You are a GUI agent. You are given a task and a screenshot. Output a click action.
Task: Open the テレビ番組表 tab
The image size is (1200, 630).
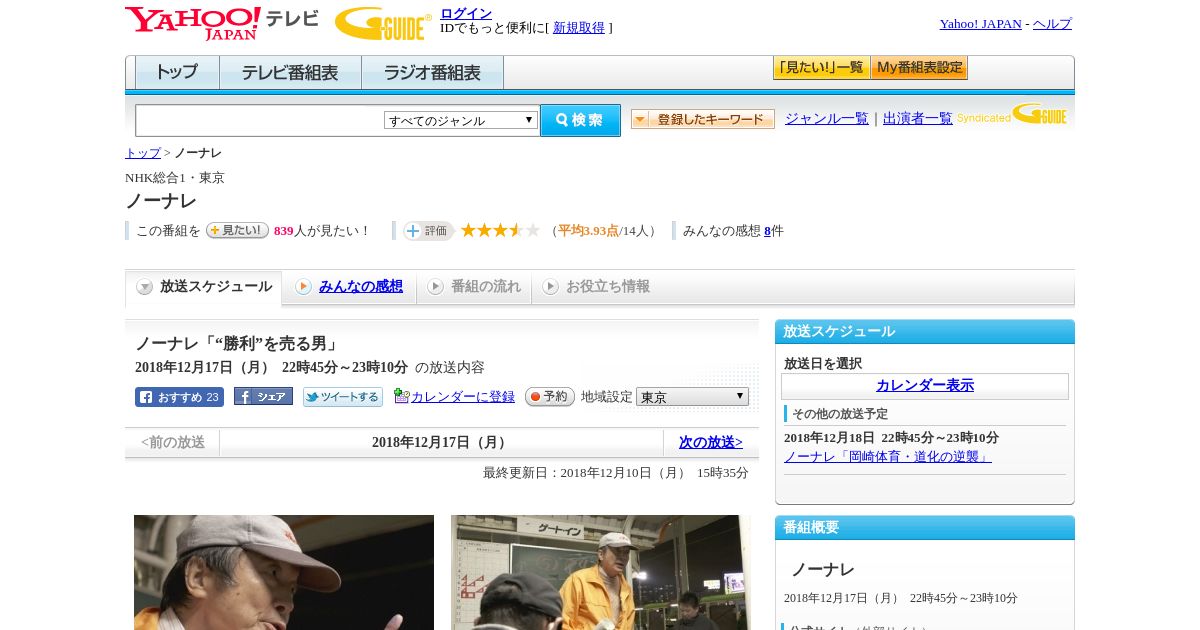coord(290,73)
